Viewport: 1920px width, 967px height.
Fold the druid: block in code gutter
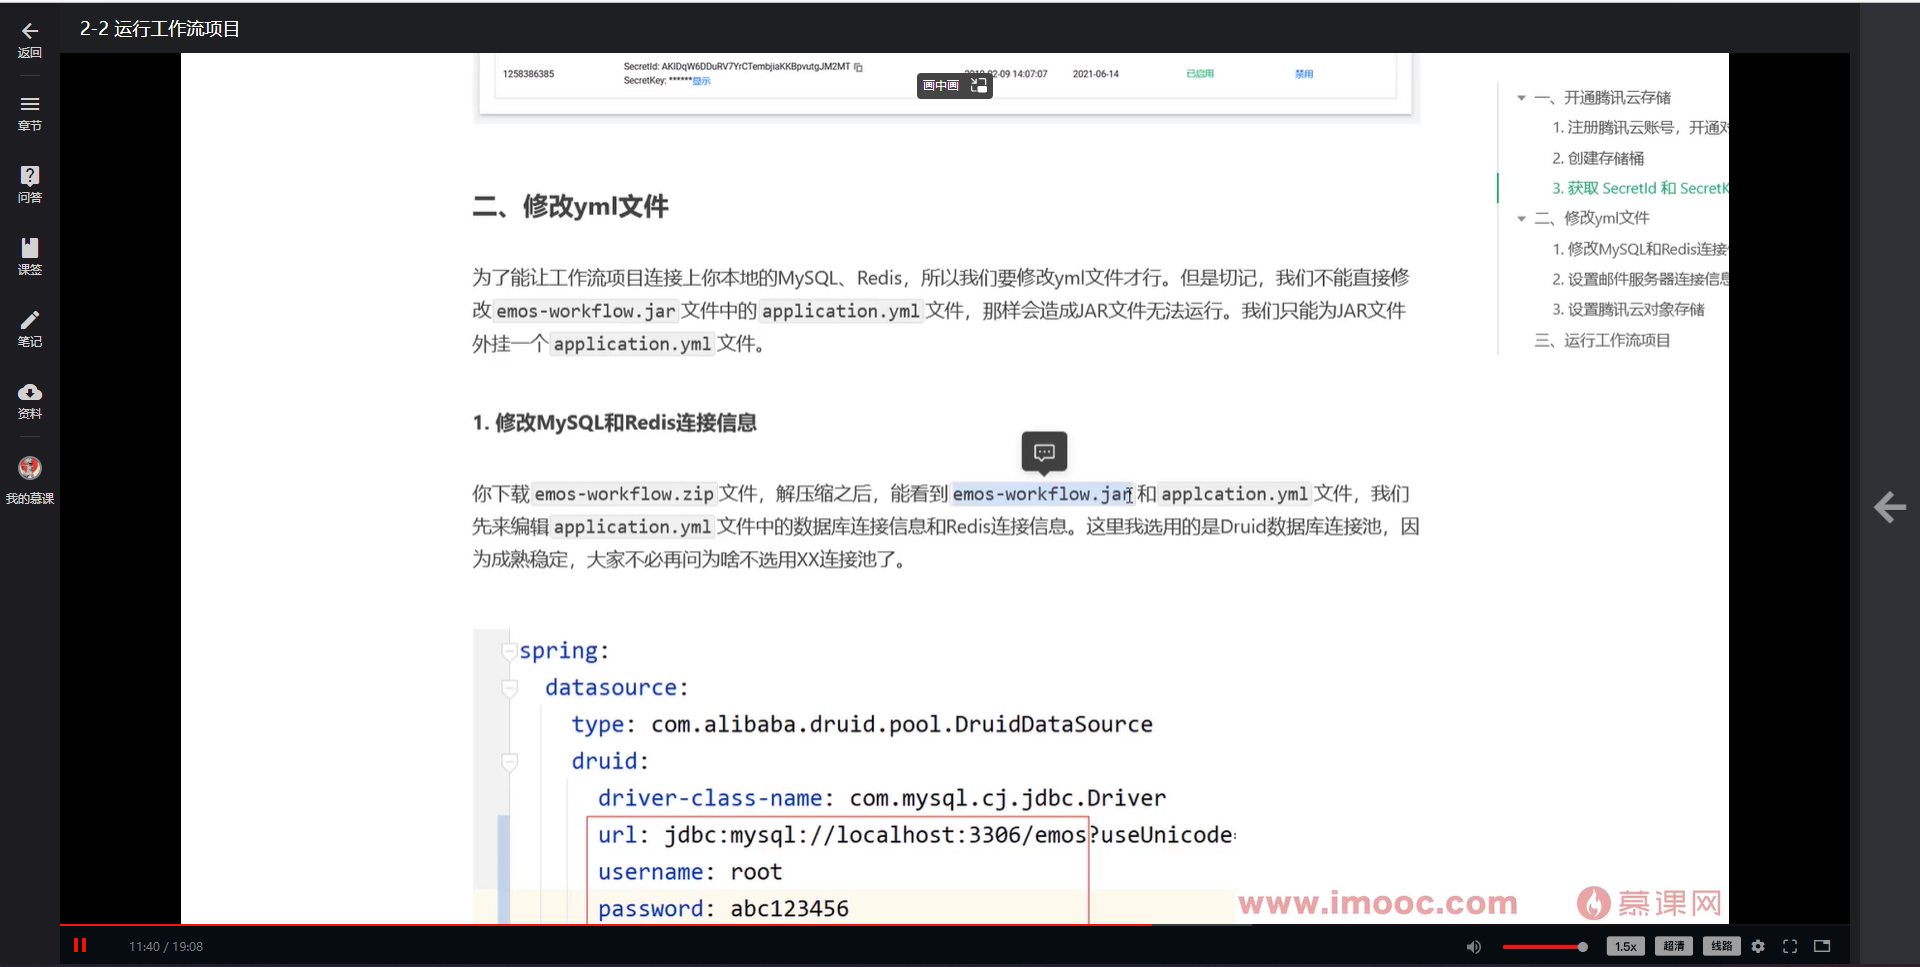pyautogui.click(x=509, y=762)
